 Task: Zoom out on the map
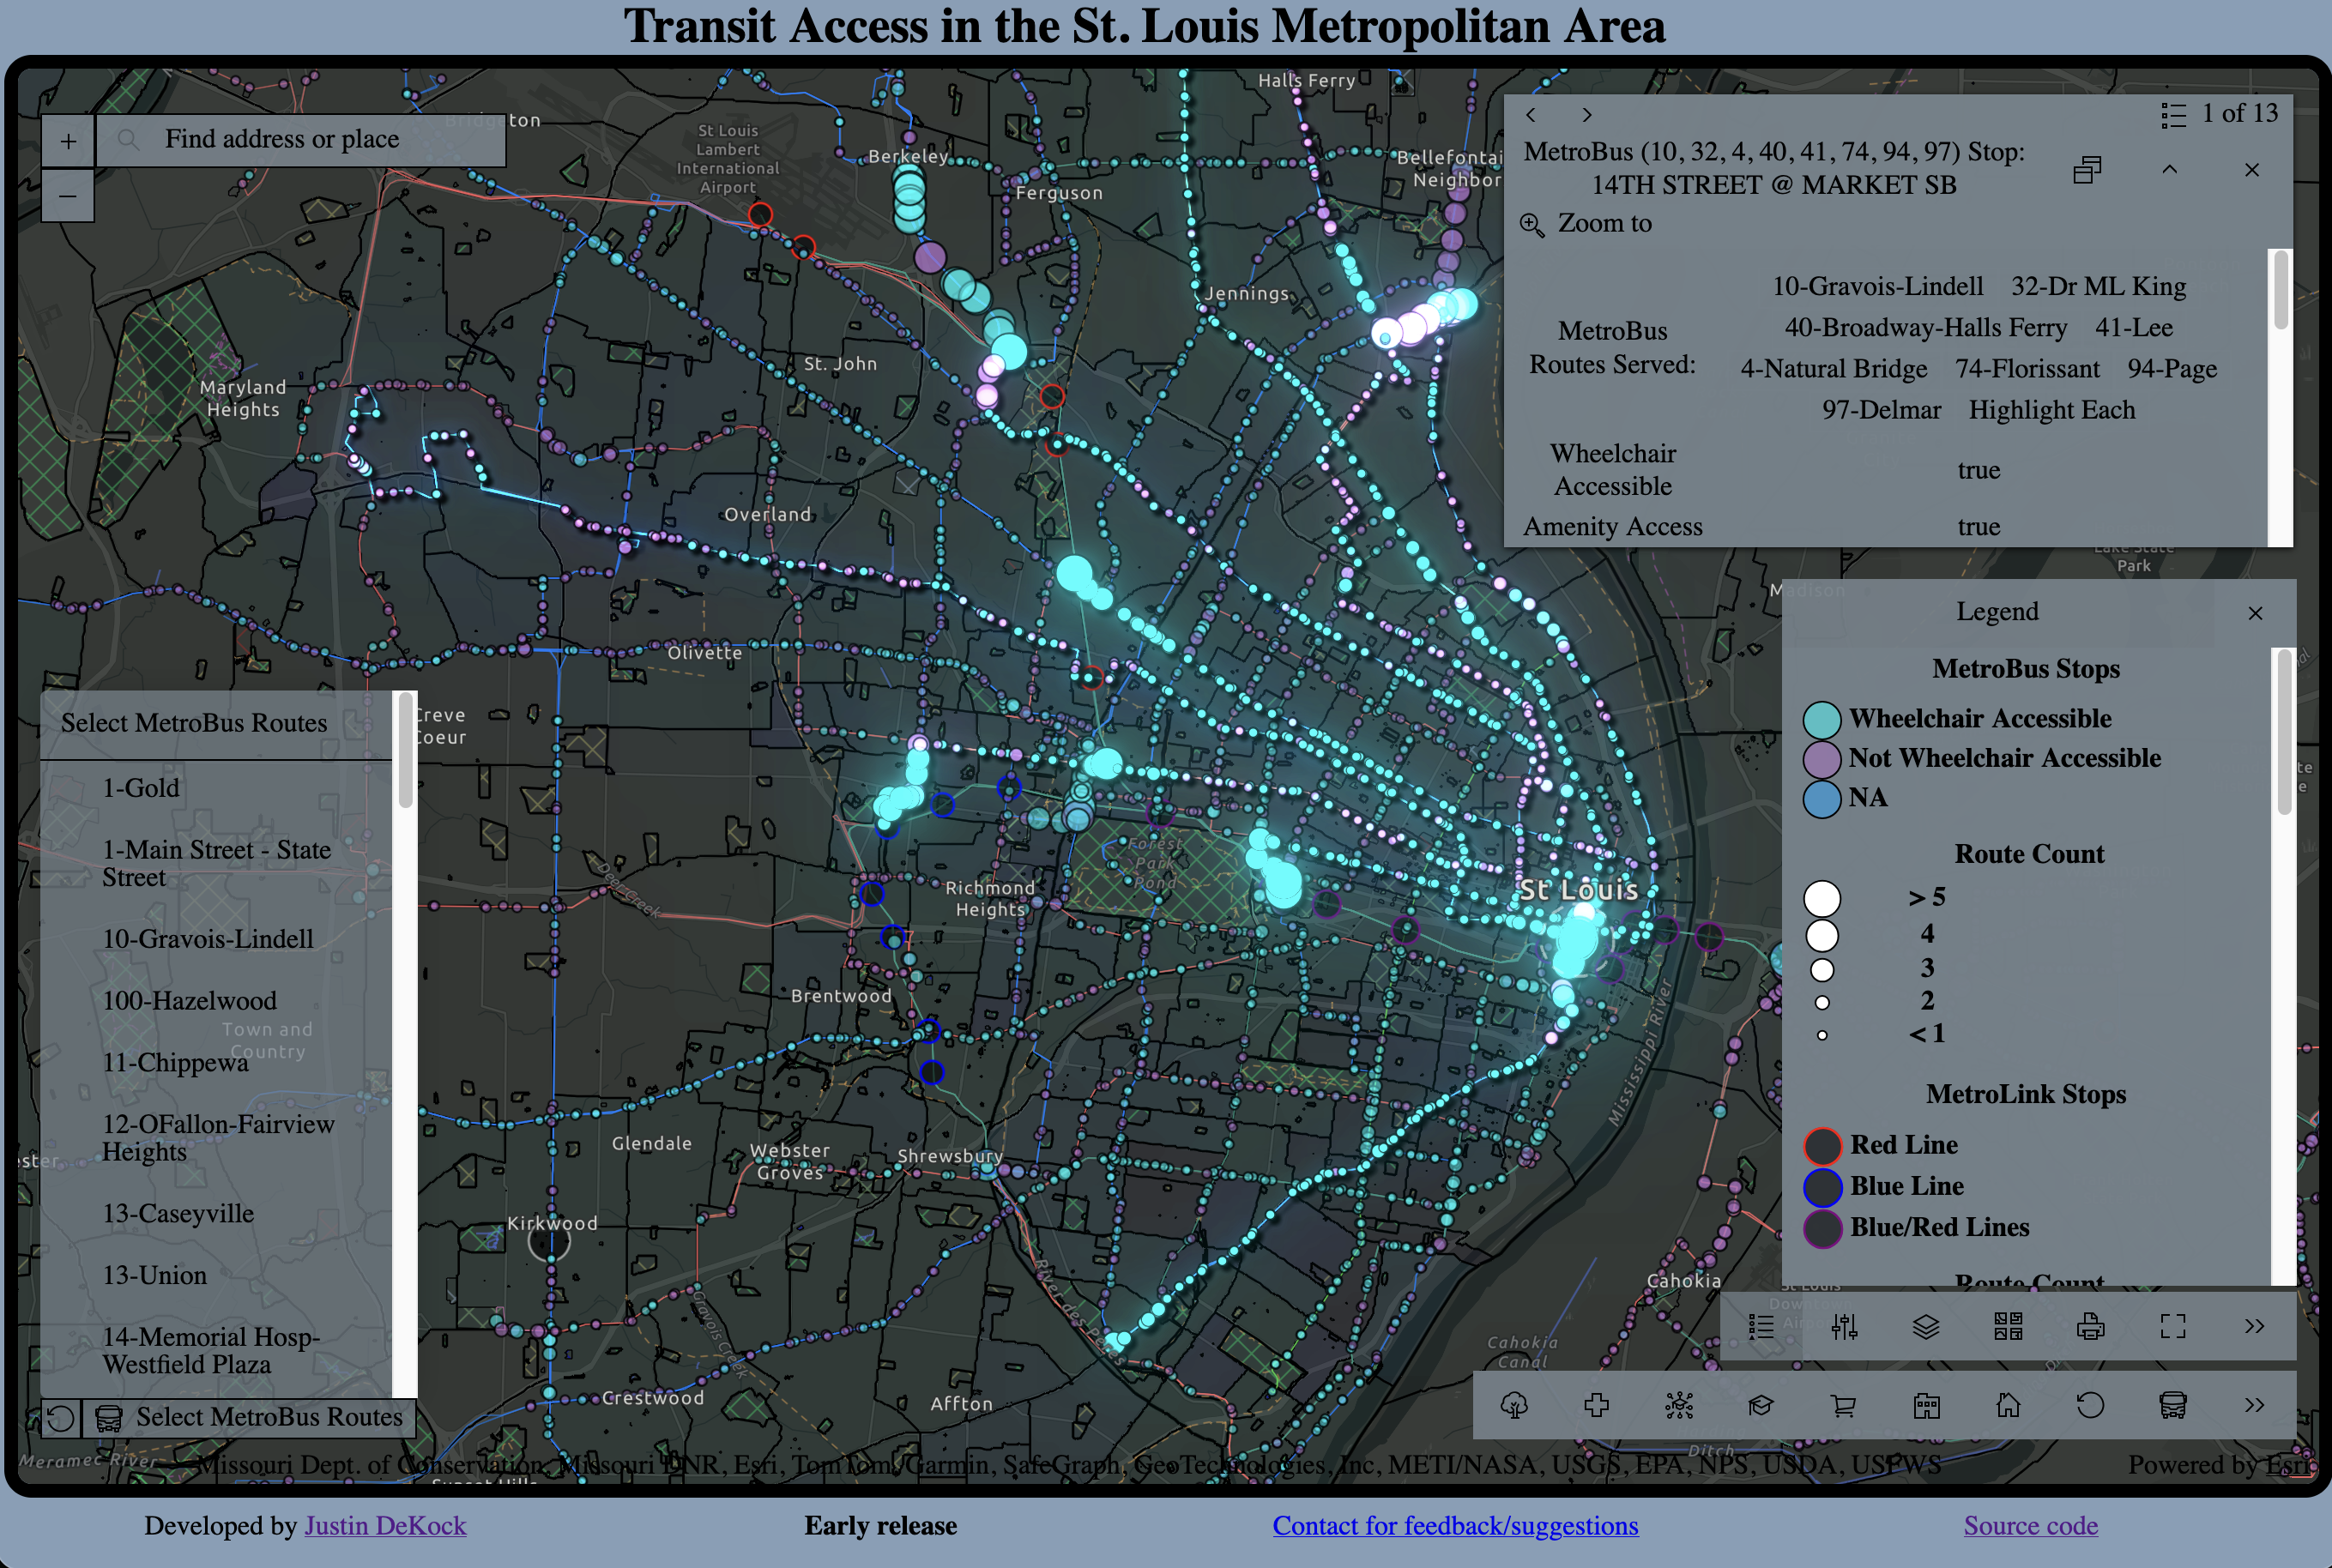click(68, 195)
